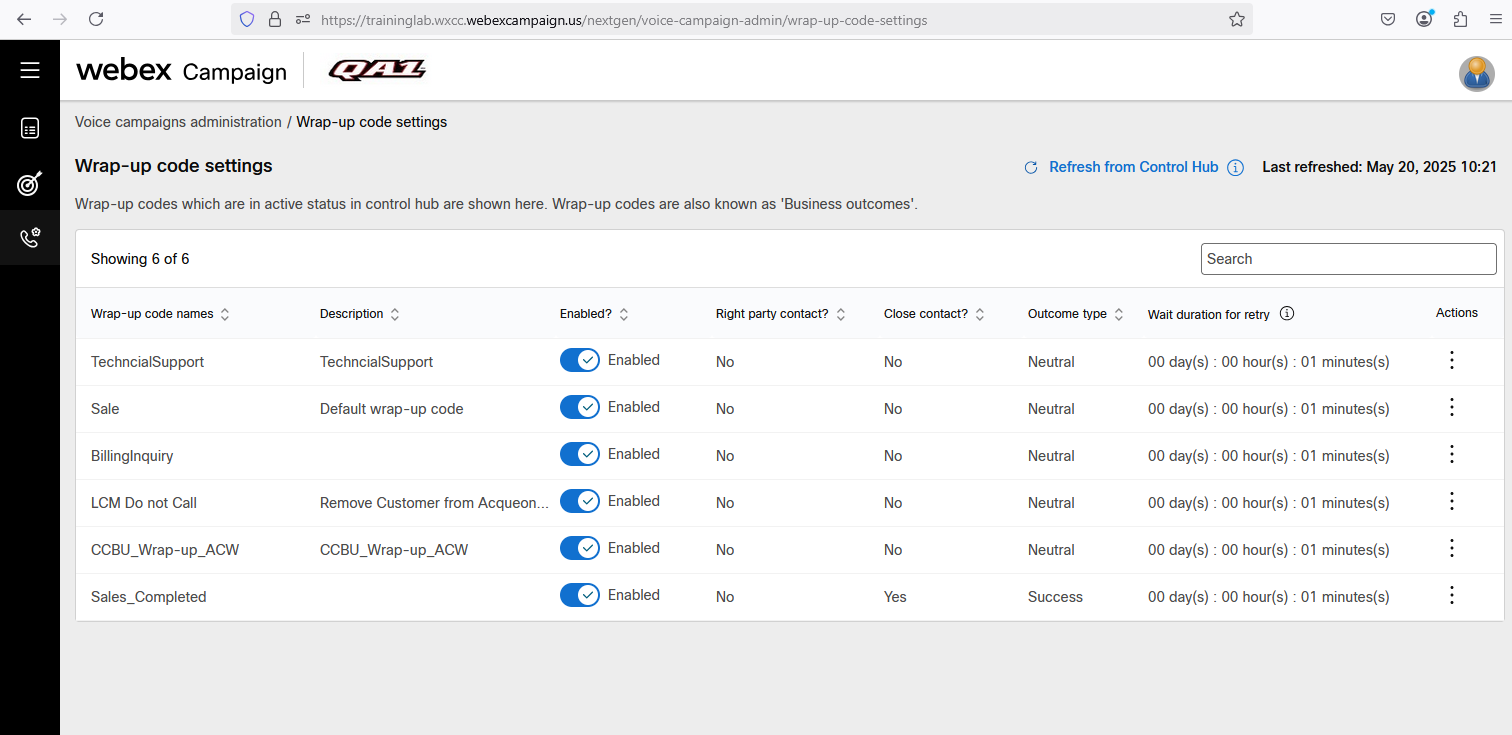
Task: Sort by Wrap-up code names column
Action: 225,314
